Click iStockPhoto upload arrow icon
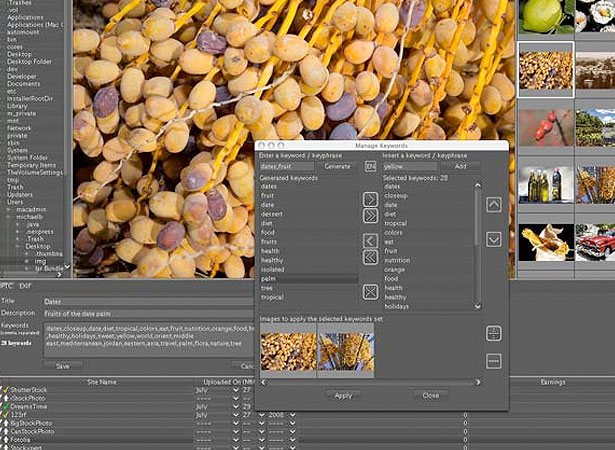Viewport: 615px width, 450px height. point(5,398)
